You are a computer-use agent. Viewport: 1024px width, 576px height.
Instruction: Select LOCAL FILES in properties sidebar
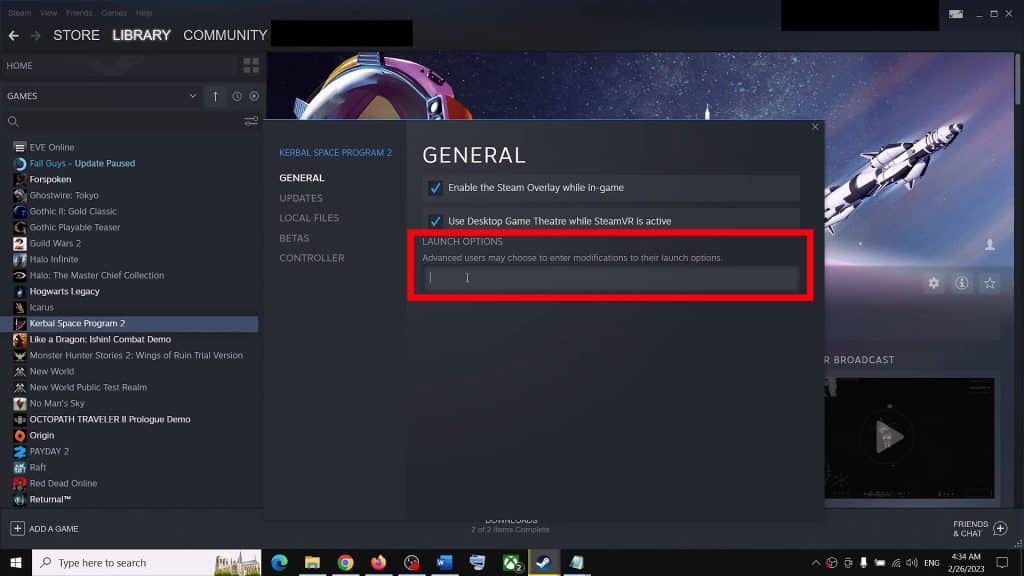pos(309,217)
